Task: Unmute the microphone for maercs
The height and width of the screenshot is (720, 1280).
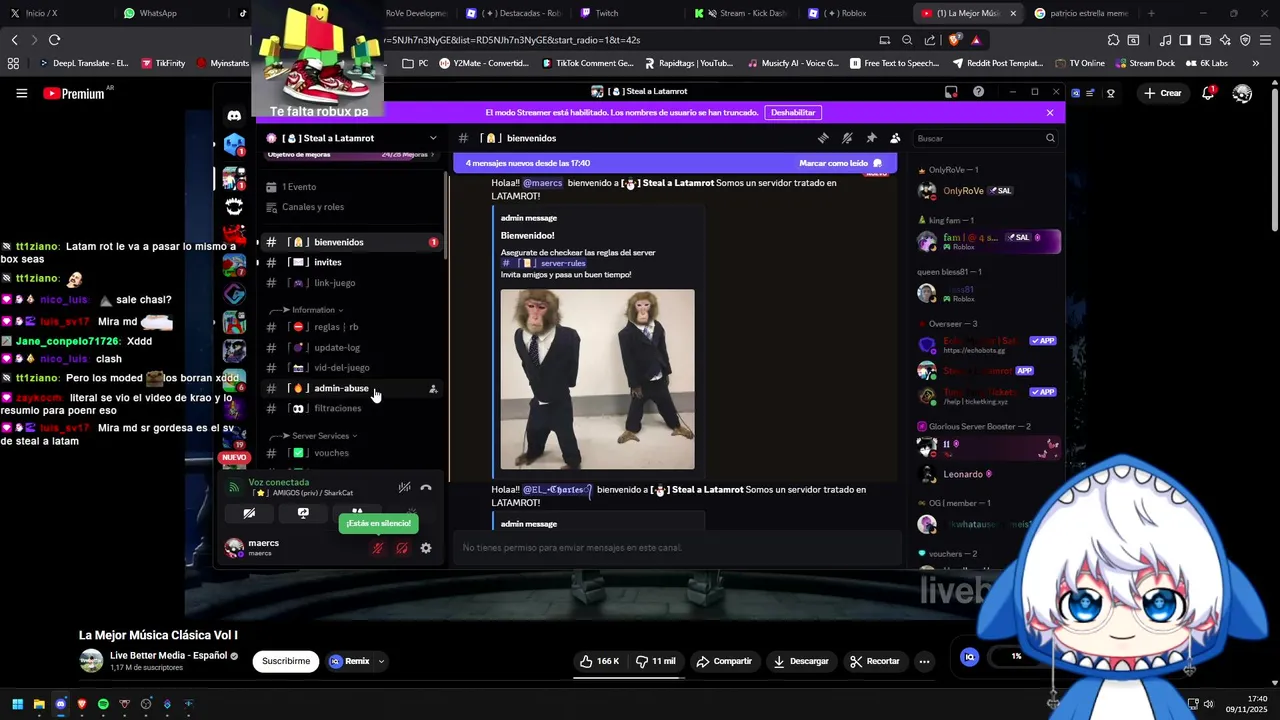Action: 378,548
